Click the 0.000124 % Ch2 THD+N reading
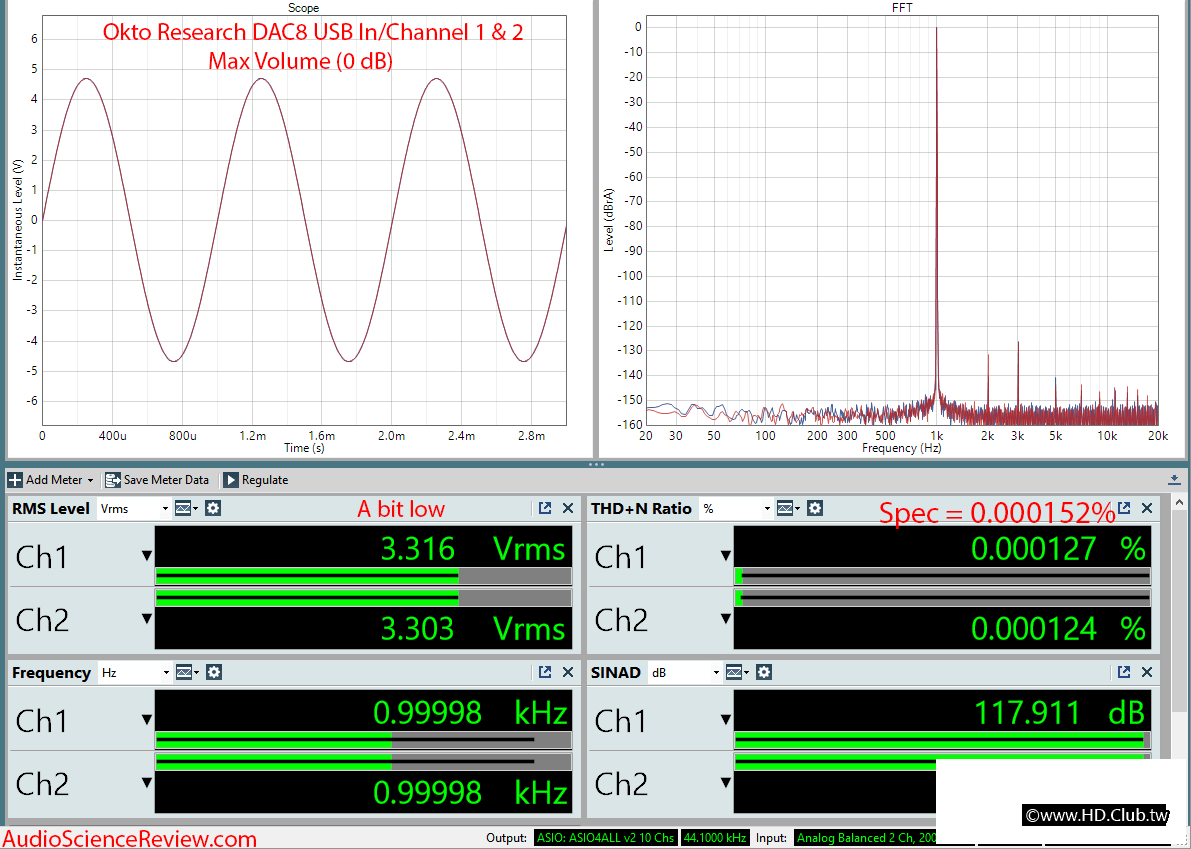Screen dimensions: 1191x849 pos(1058,628)
